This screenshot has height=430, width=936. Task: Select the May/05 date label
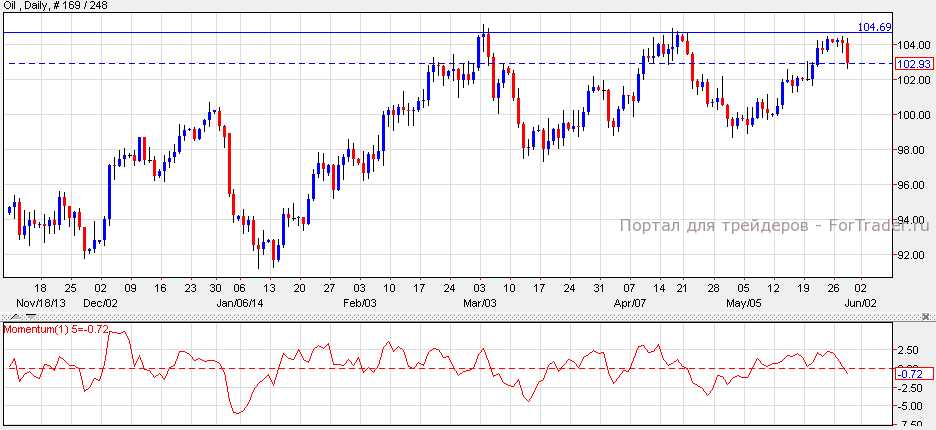(743, 302)
